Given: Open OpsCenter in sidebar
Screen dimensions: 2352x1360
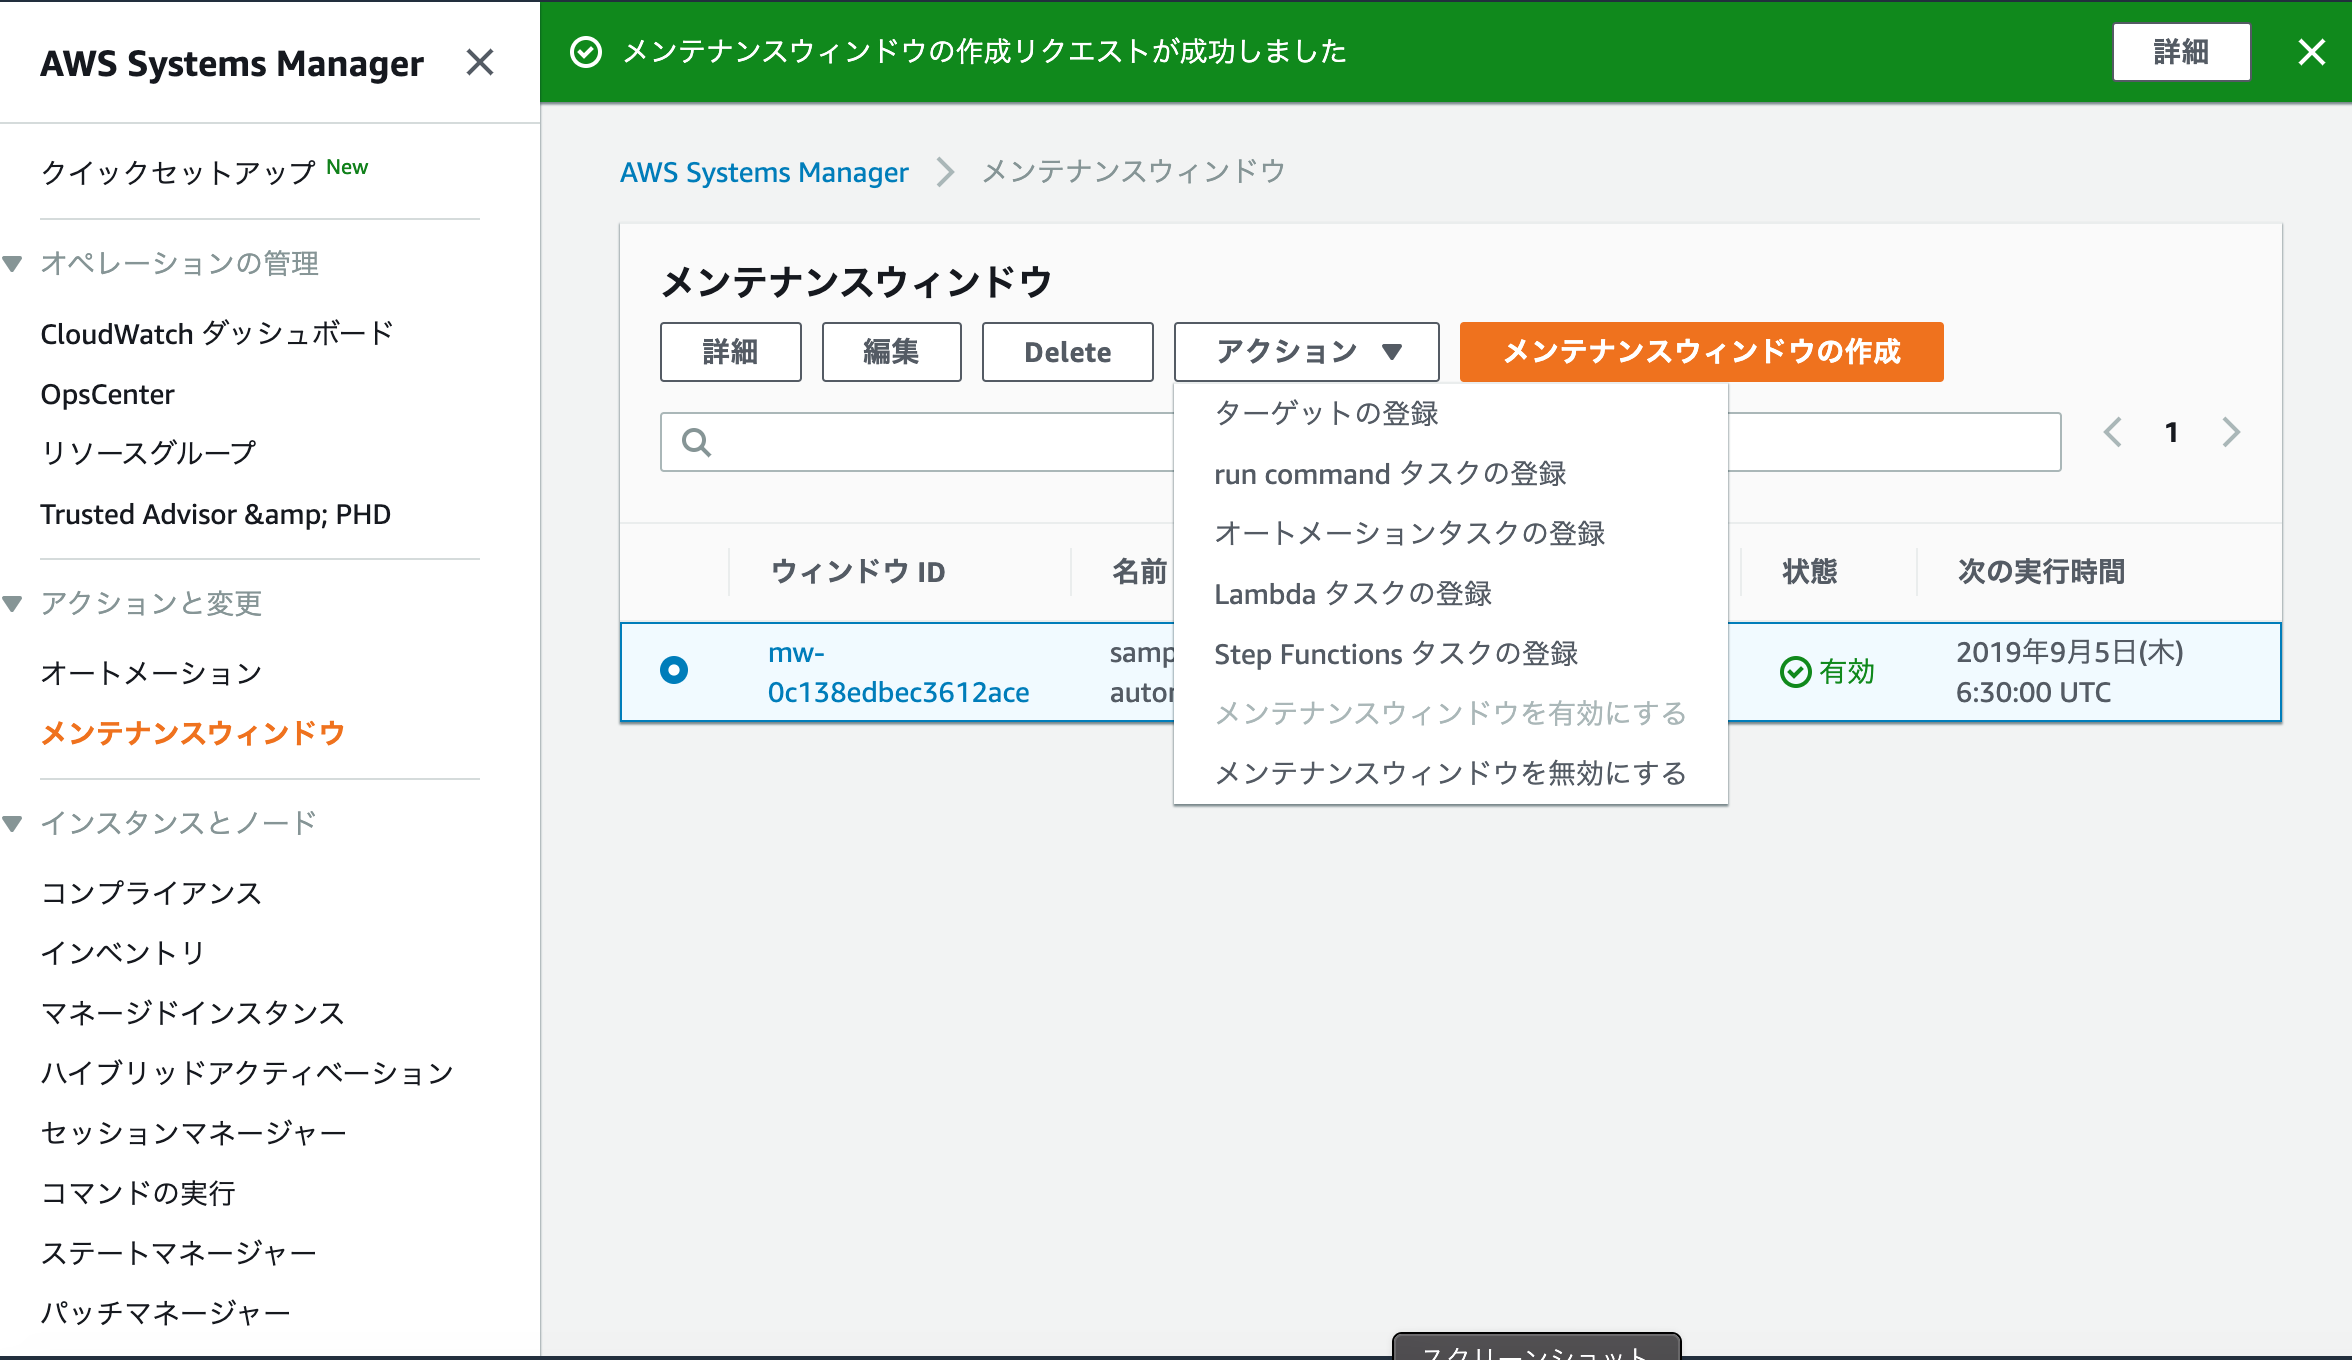Looking at the screenshot, I should click(x=107, y=394).
